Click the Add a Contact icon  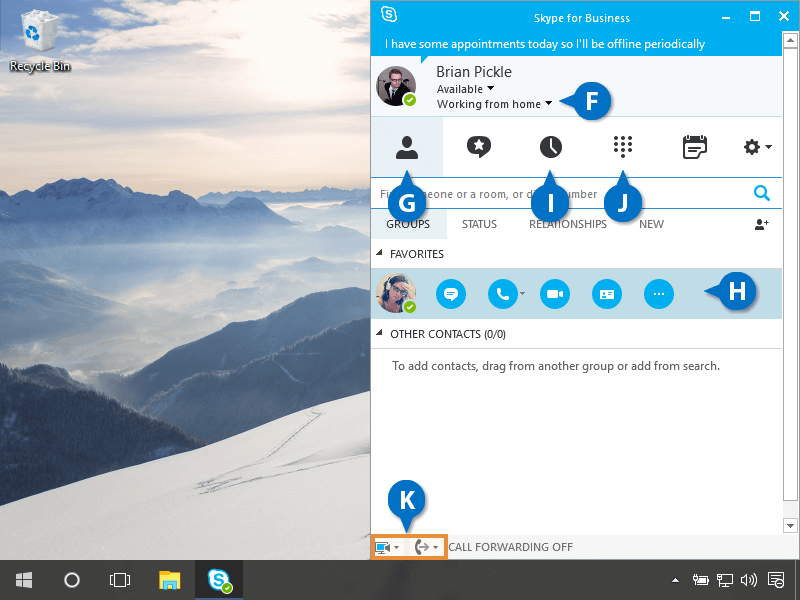[761, 225]
